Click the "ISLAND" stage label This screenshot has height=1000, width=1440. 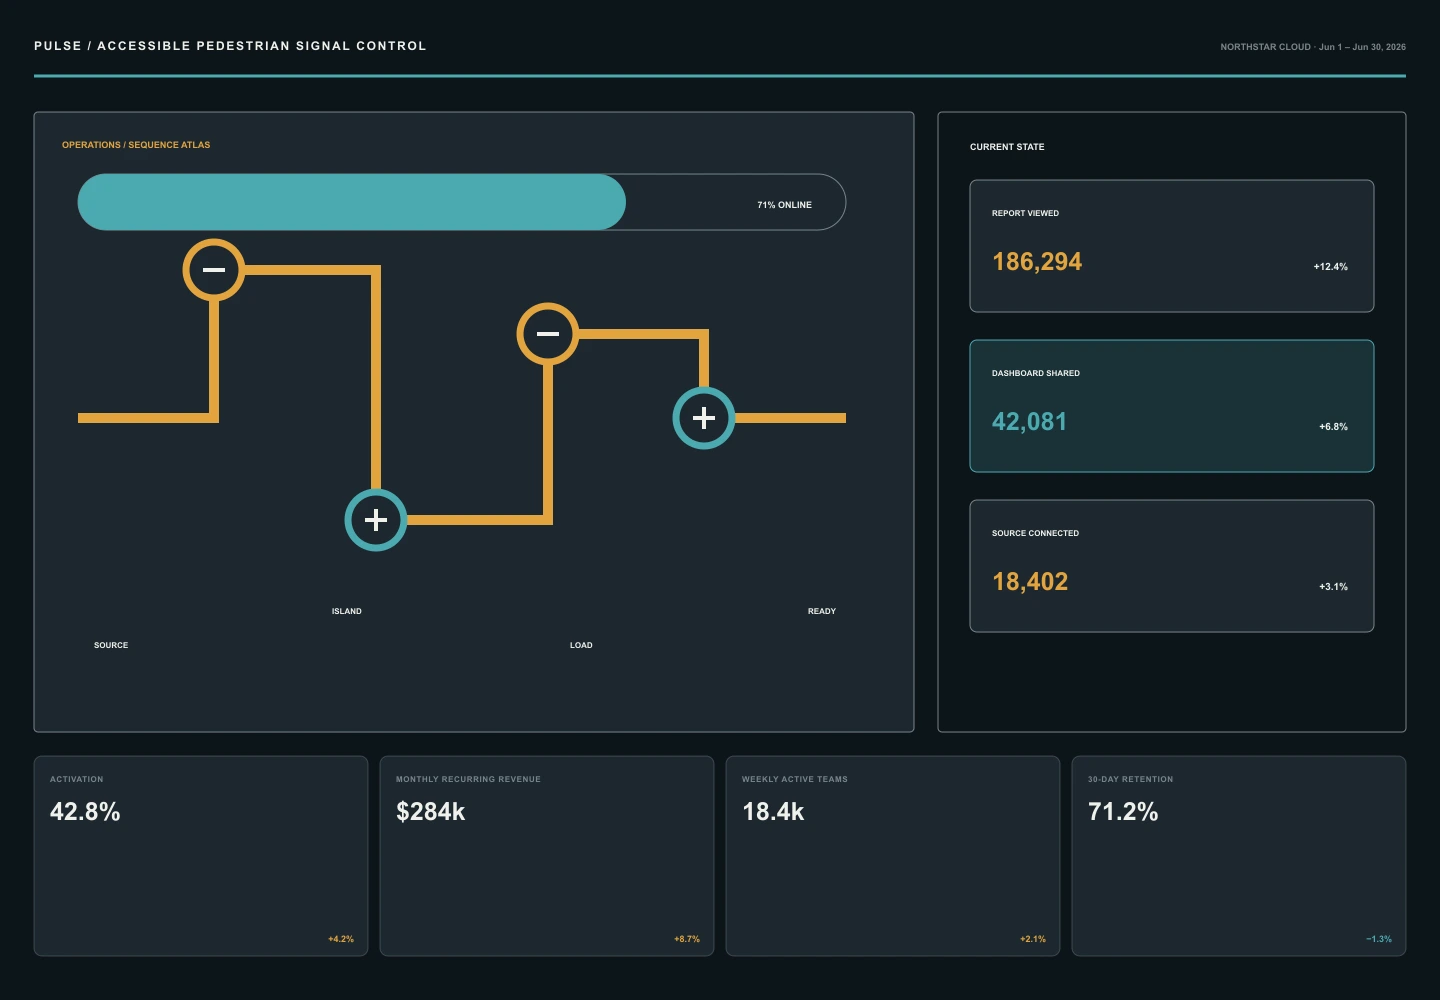[347, 611]
